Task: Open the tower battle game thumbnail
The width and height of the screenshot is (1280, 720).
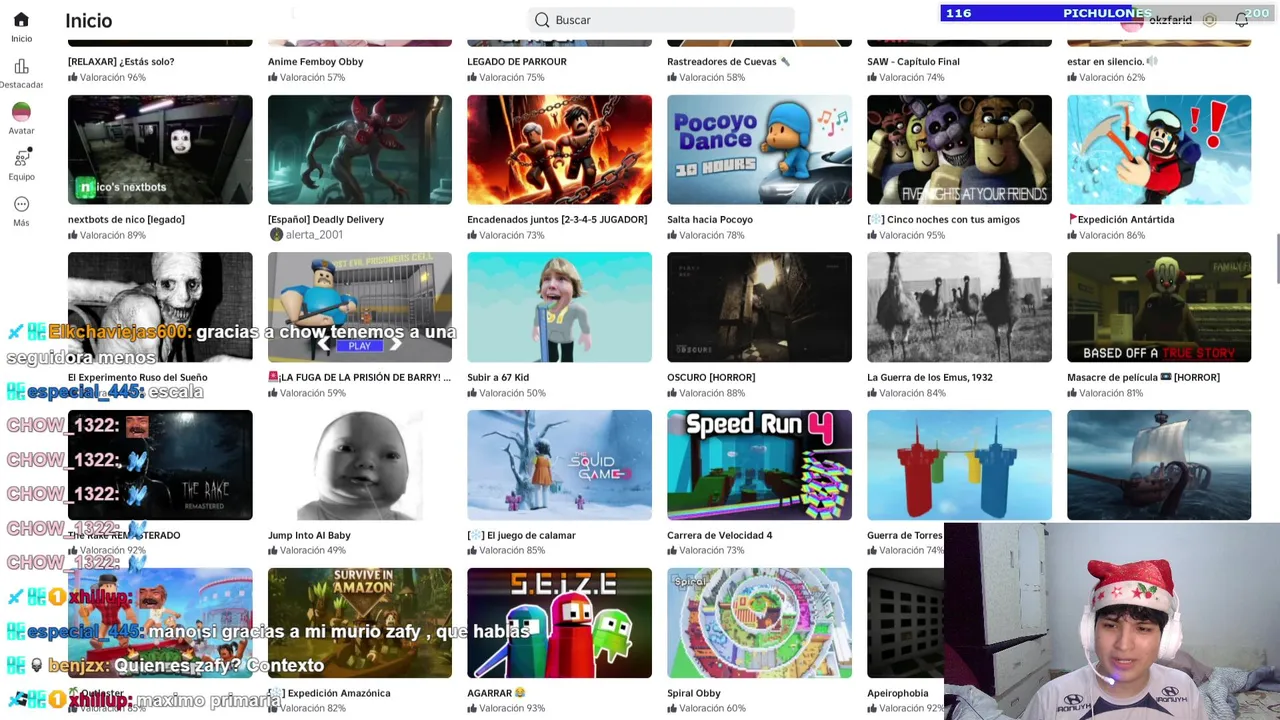Action: point(959,465)
